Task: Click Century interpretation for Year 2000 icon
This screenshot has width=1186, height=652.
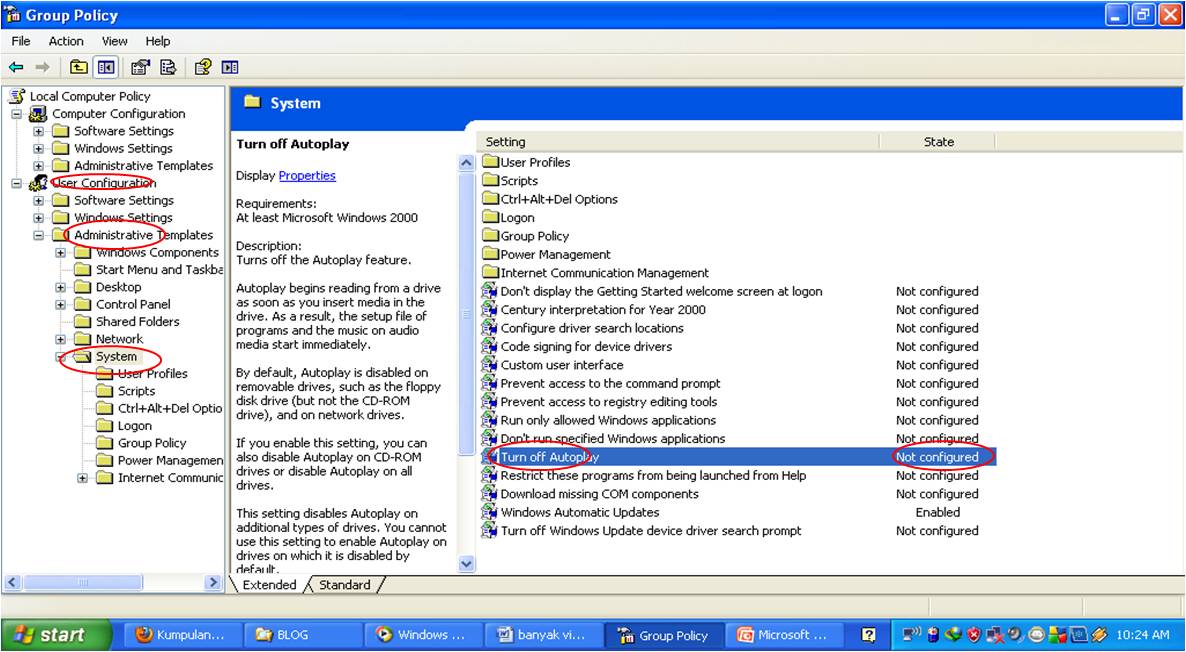Action: pyautogui.click(x=489, y=309)
